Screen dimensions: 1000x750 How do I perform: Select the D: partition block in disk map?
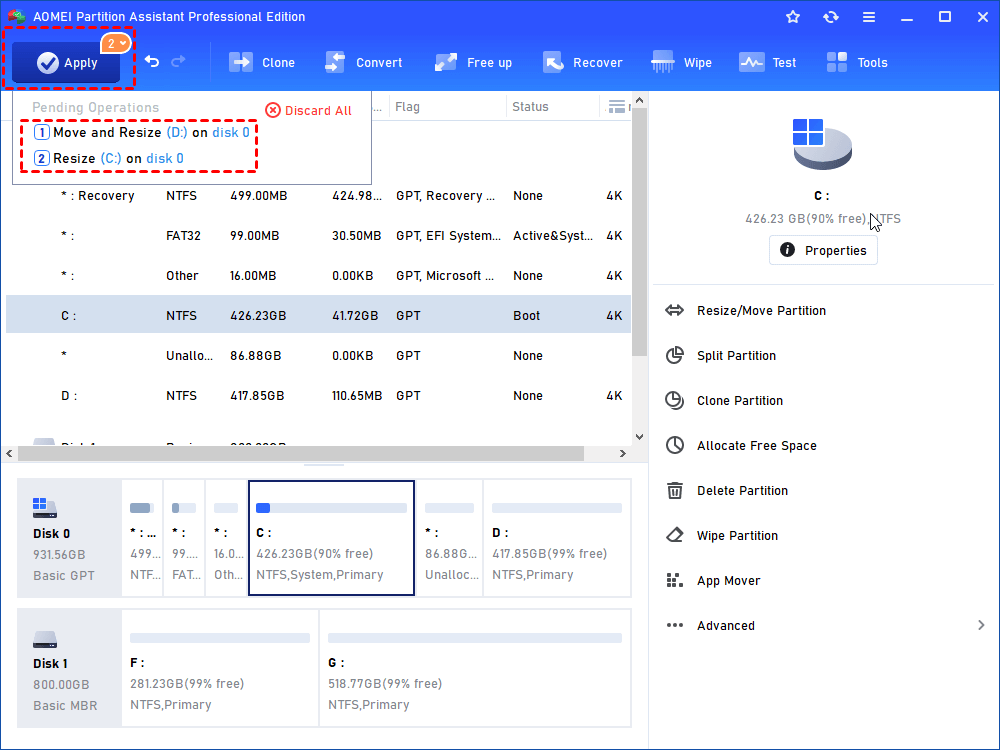[x=557, y=538]
